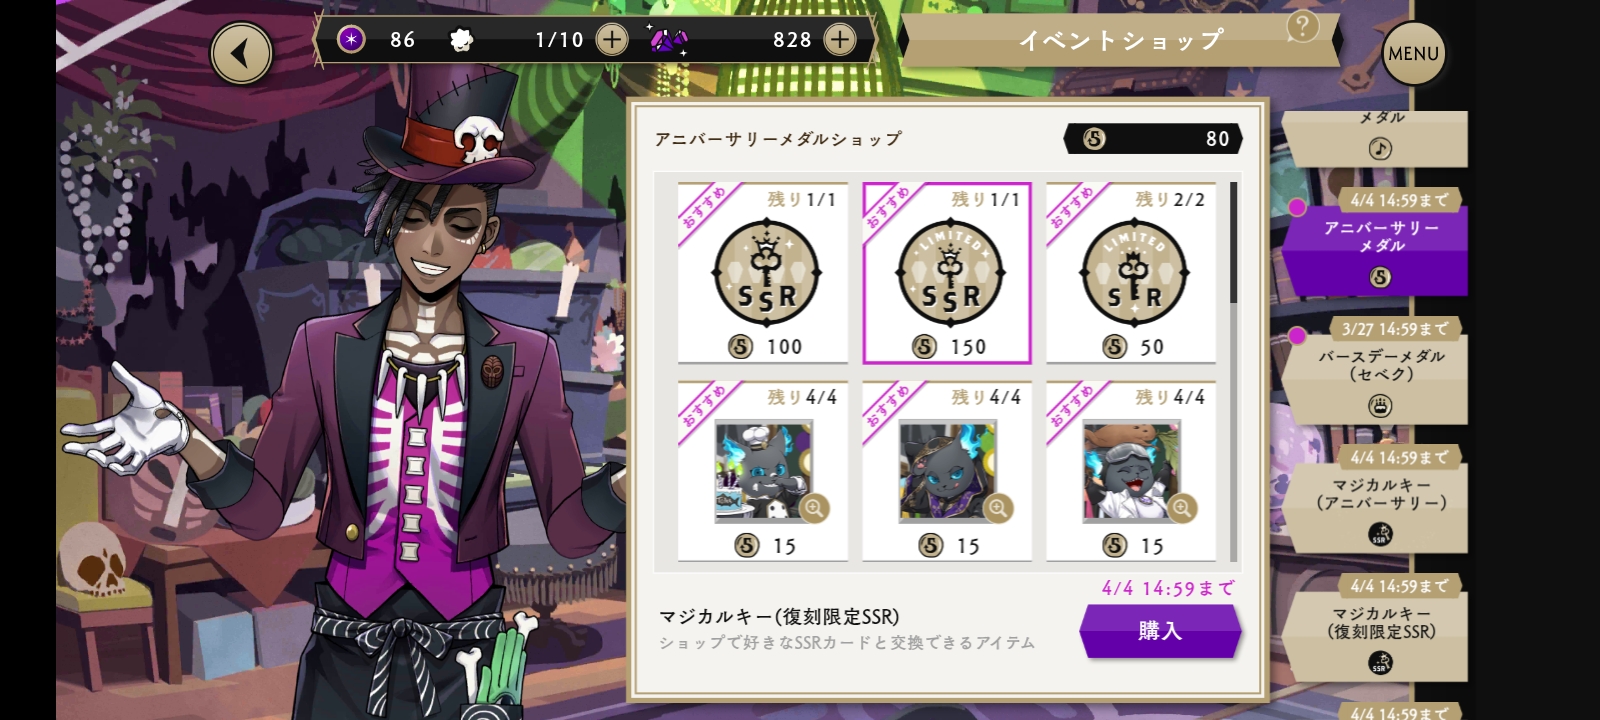This screenshot has width=1600, height=720.
Task: Magnify the laughing cat item preview
Action: point(1182,508)
